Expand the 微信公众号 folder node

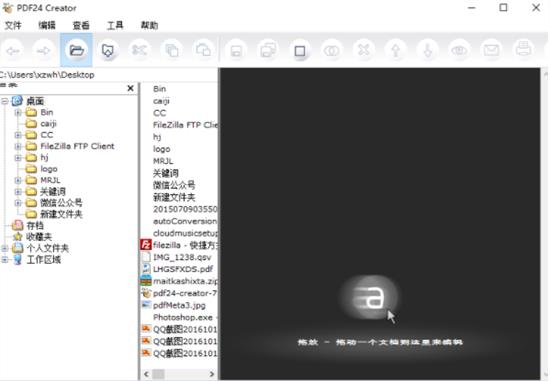click(x=18, y=203)
